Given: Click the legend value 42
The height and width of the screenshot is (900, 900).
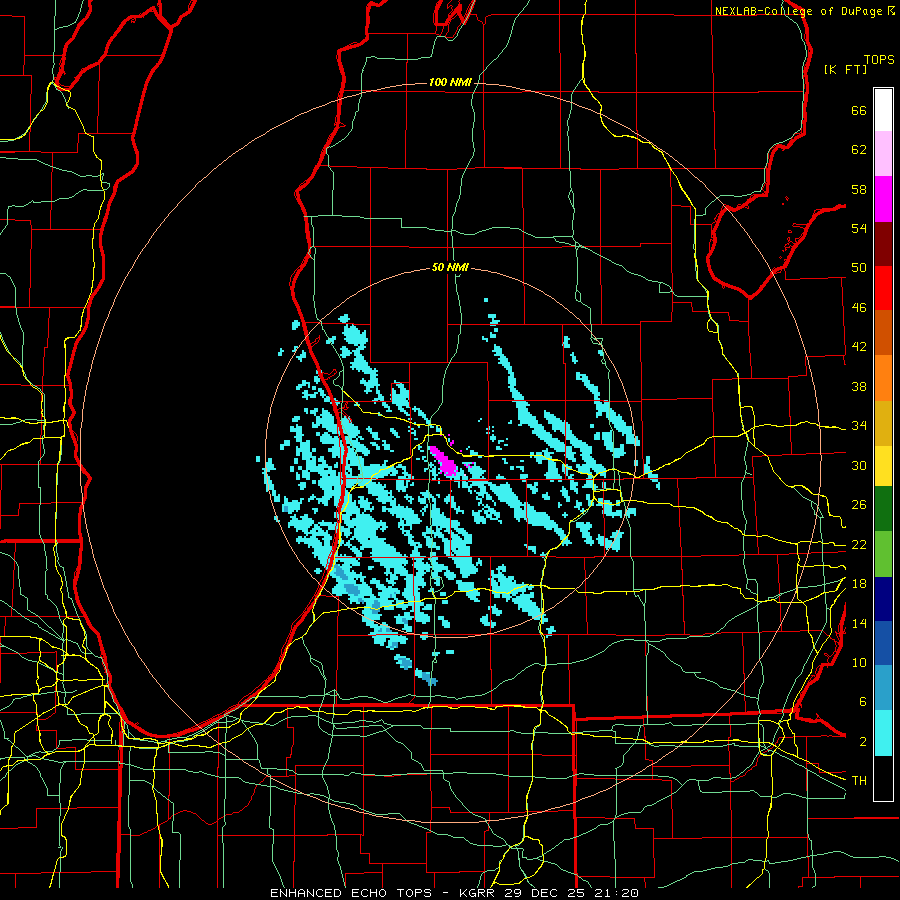Looking at the screenshot, I should 859,347.
